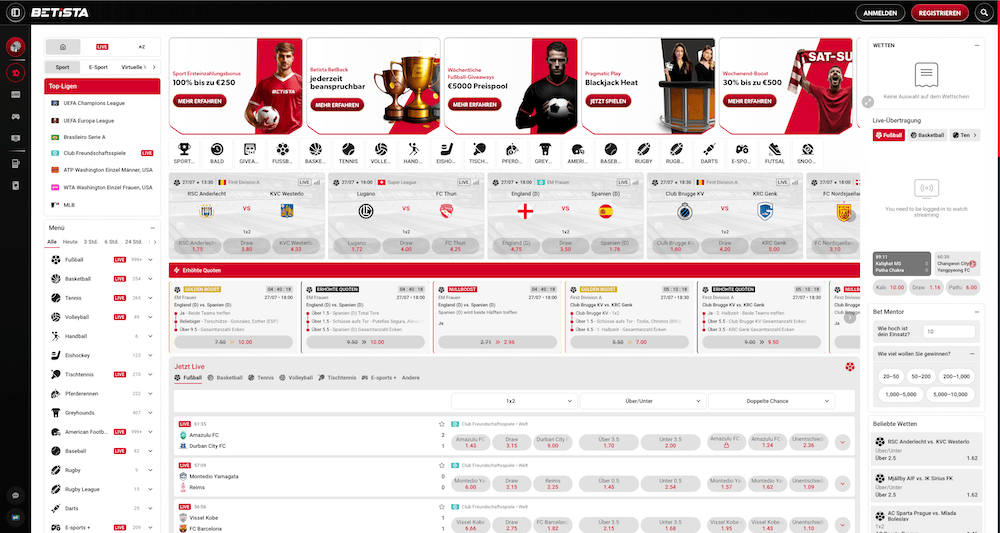Screen dimensions: 1000x533
Task: Collapse the Wetten panel
Action: pyautogui.click(x=977, y=45)
